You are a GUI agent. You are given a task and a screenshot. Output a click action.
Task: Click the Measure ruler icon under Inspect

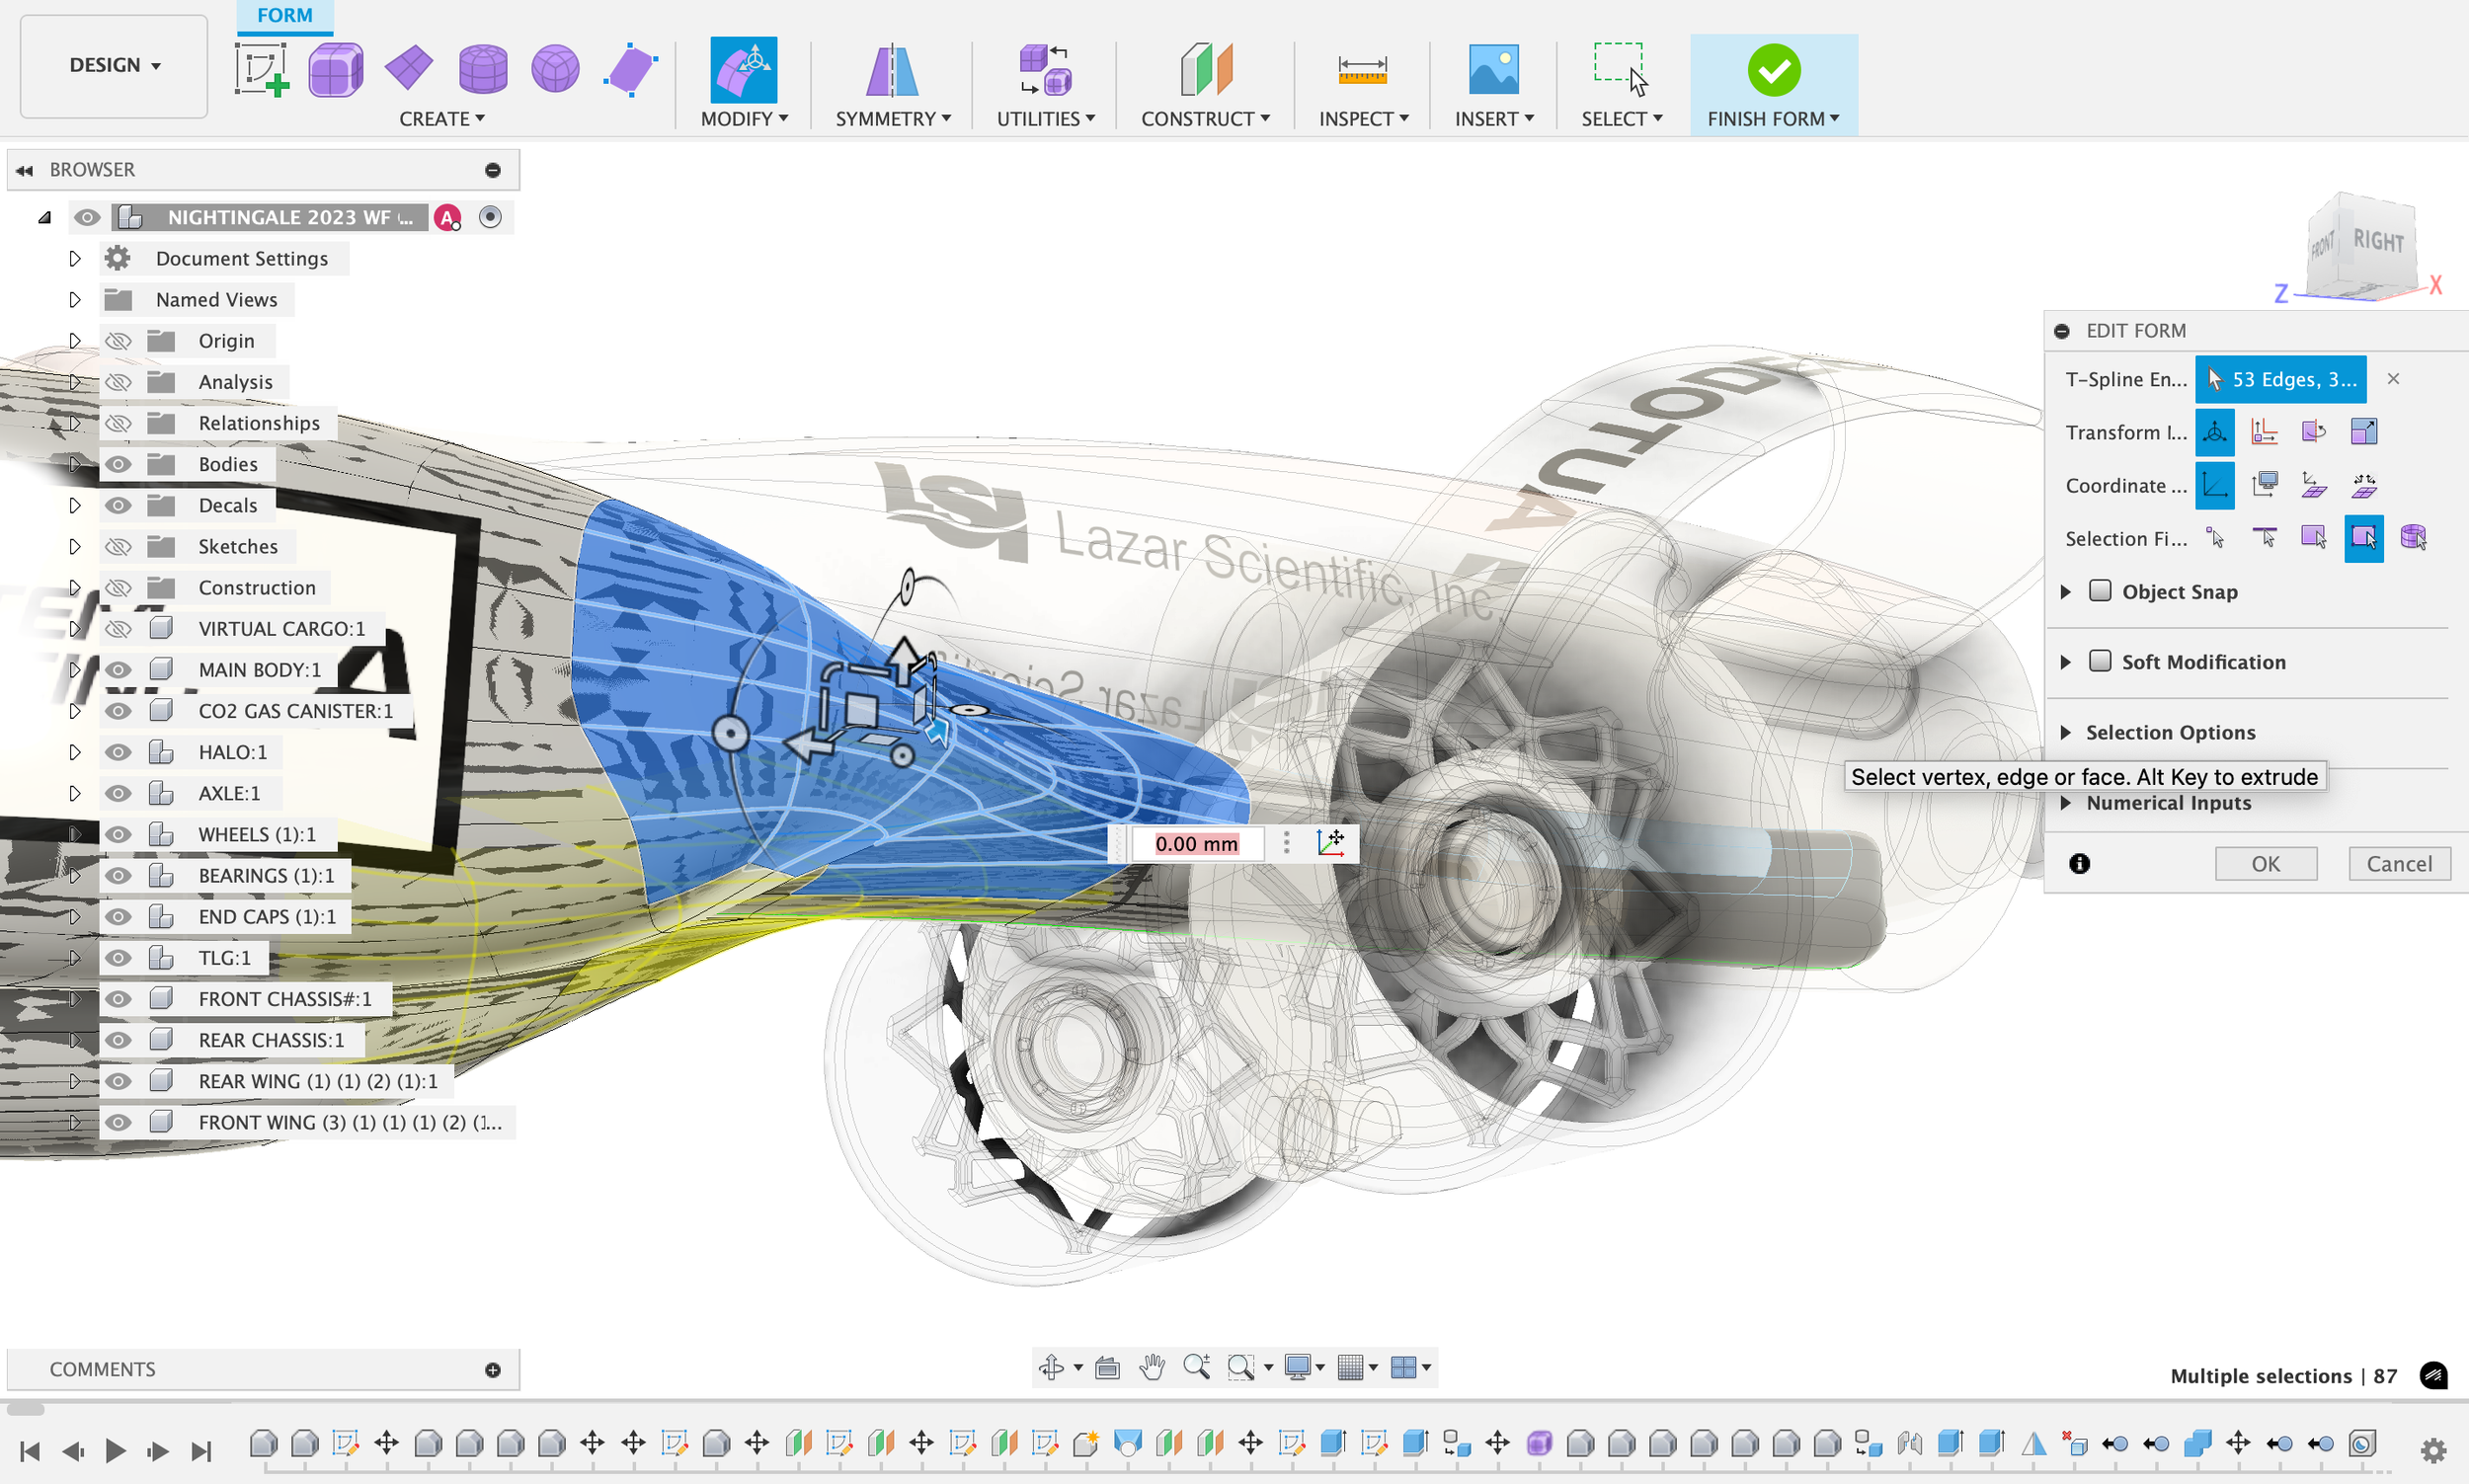pyautogui.click(x=1362, y=70)
